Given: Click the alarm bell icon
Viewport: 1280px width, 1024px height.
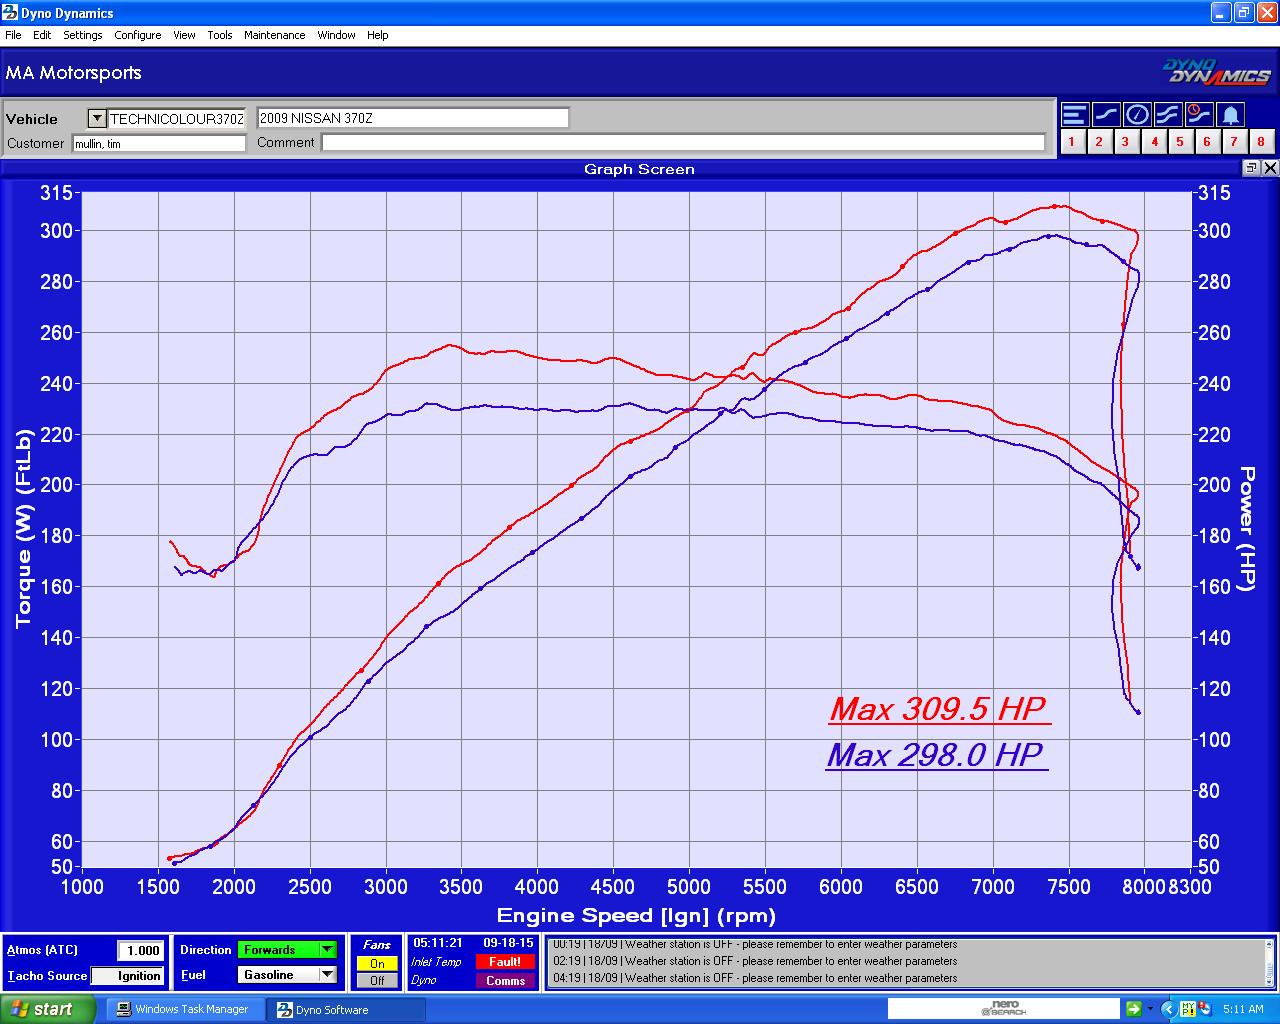Looking at the screenshot, I should click(x=1231, y=115).
